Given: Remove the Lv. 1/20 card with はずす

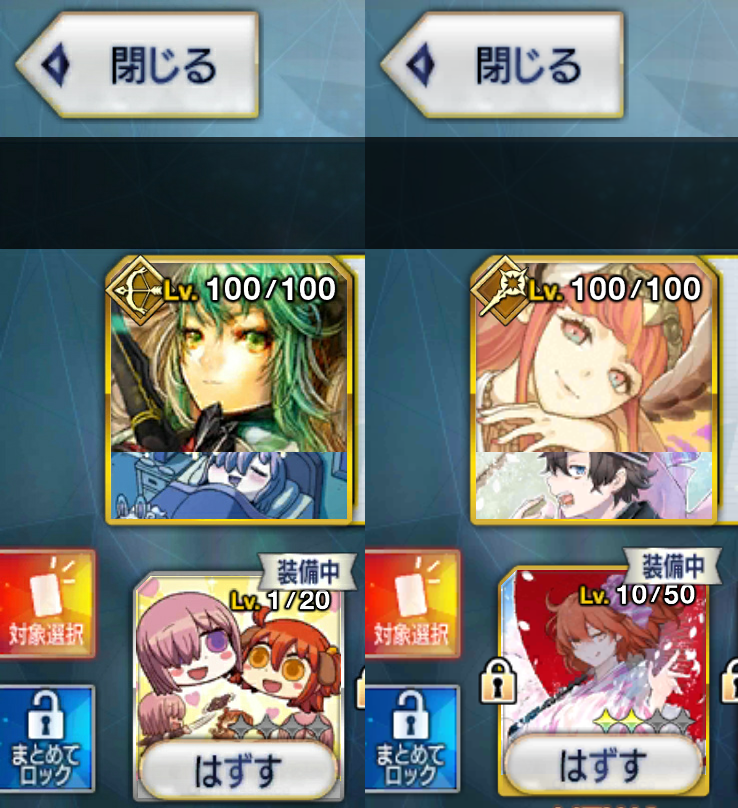Looking at the screenshot, I should click(238, 771).
